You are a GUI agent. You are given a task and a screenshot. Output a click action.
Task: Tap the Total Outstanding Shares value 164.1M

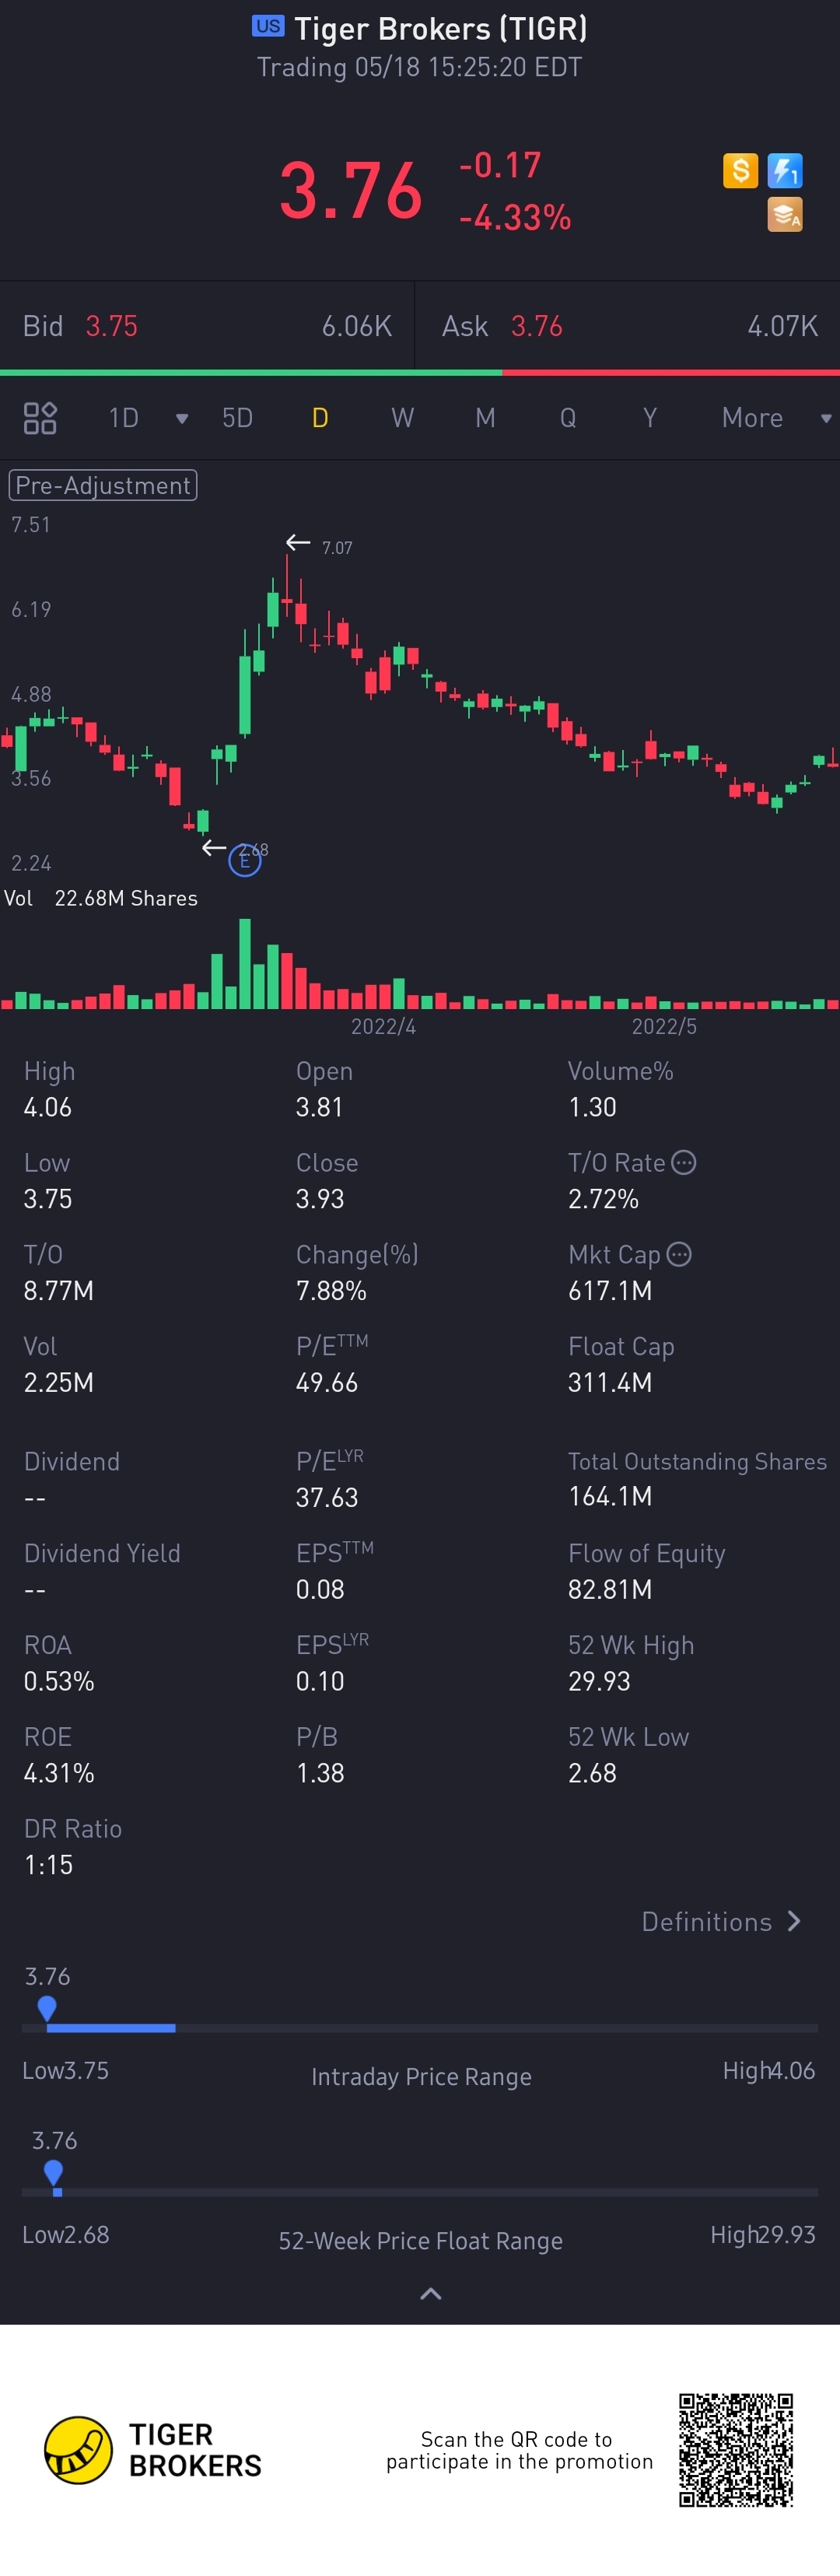(x=610, y=1496)
